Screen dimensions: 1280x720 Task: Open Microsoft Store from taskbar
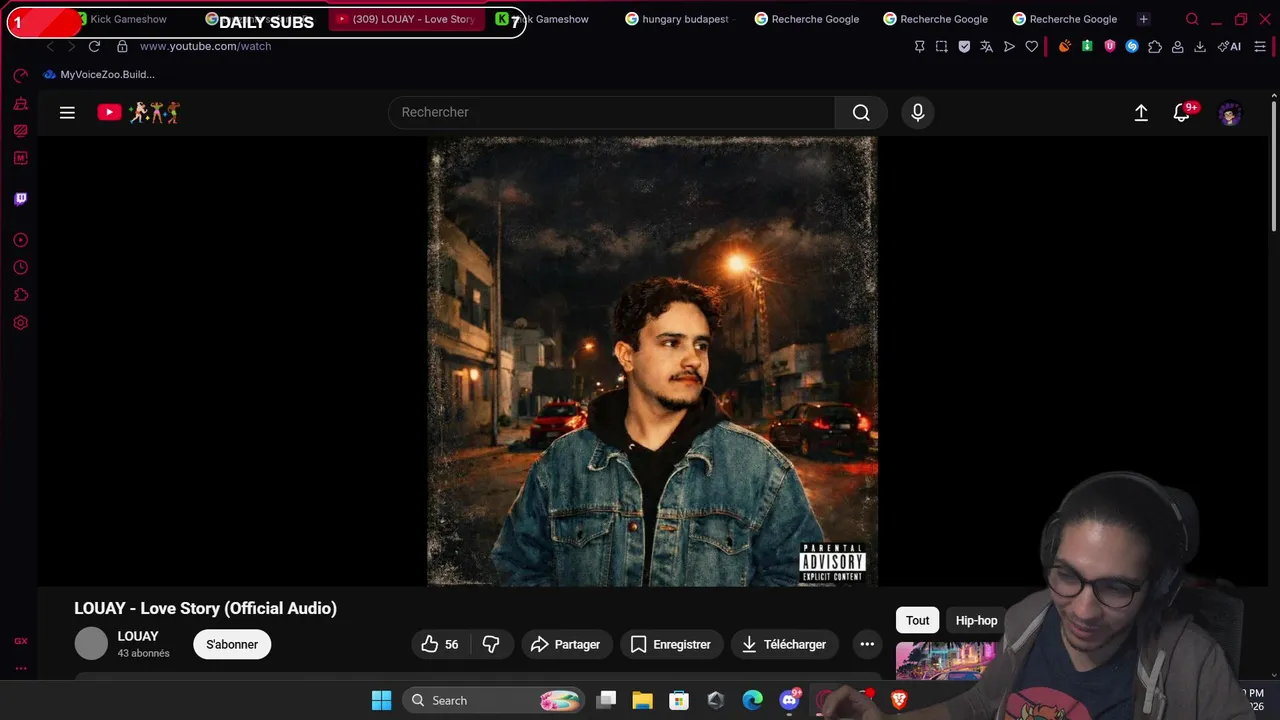click(679, 700)
